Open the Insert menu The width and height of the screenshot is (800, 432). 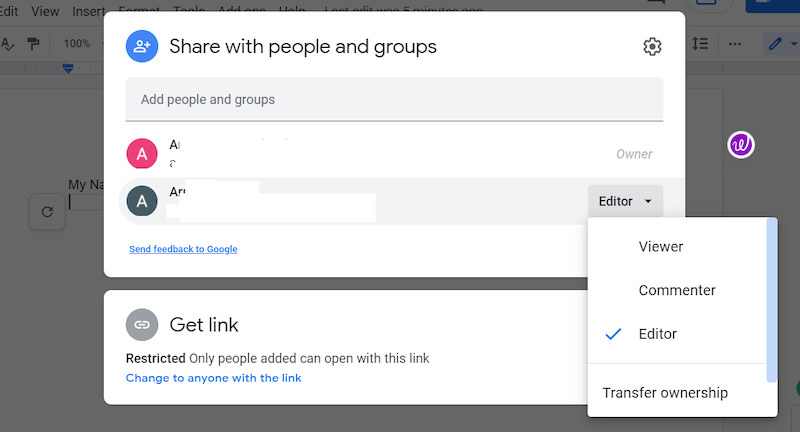pyautogui.click(x=89, y=11)
